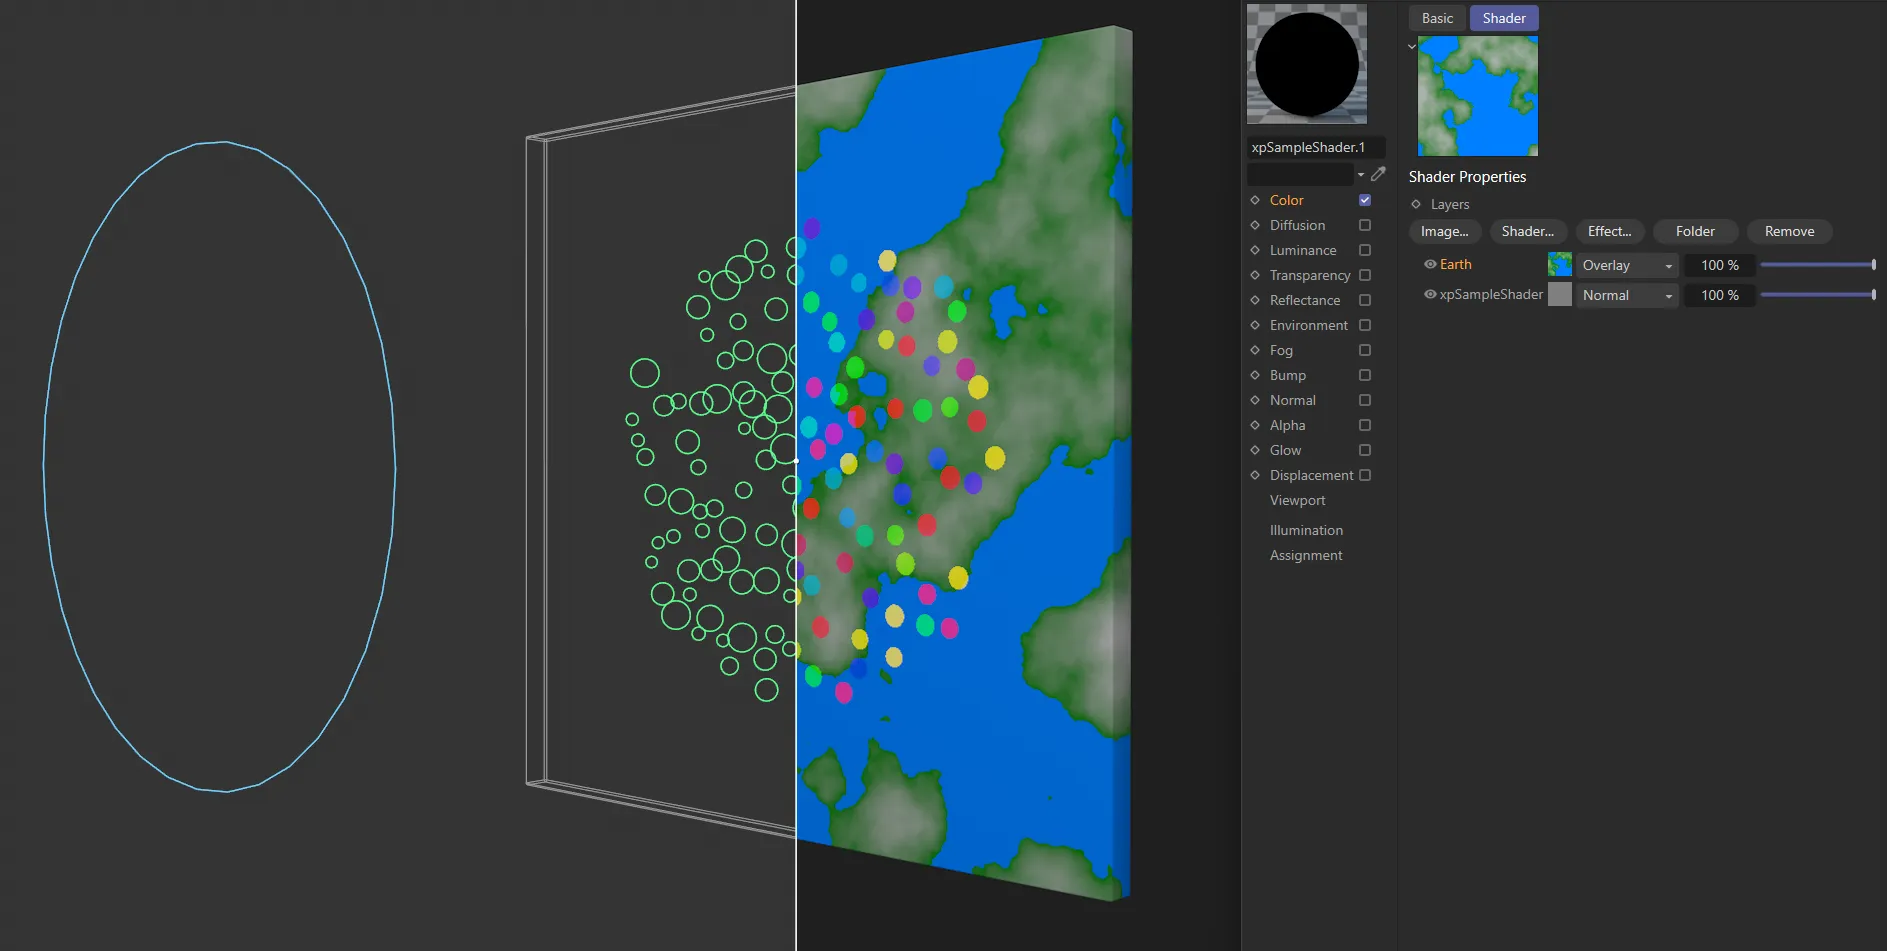1887x951 pixels.
Task: Click the fractal Earth shader preview image
Action: [1477, 96]
